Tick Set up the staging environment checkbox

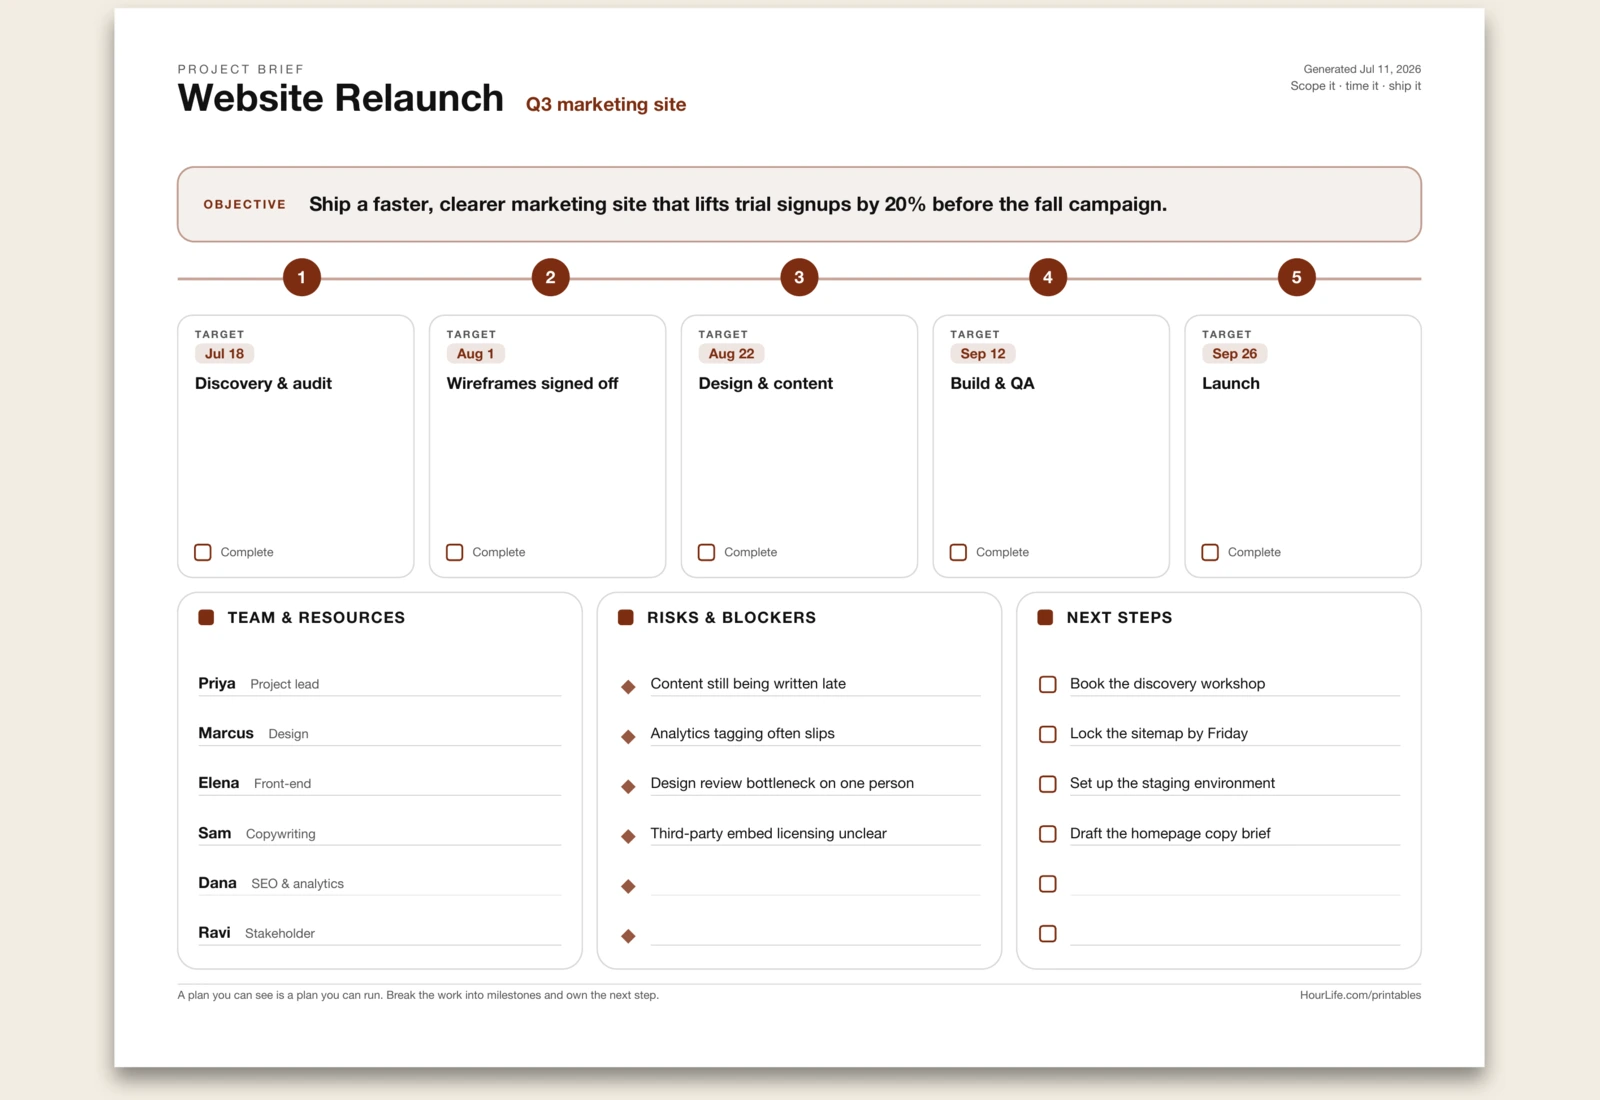click(x=1048, y=784)
